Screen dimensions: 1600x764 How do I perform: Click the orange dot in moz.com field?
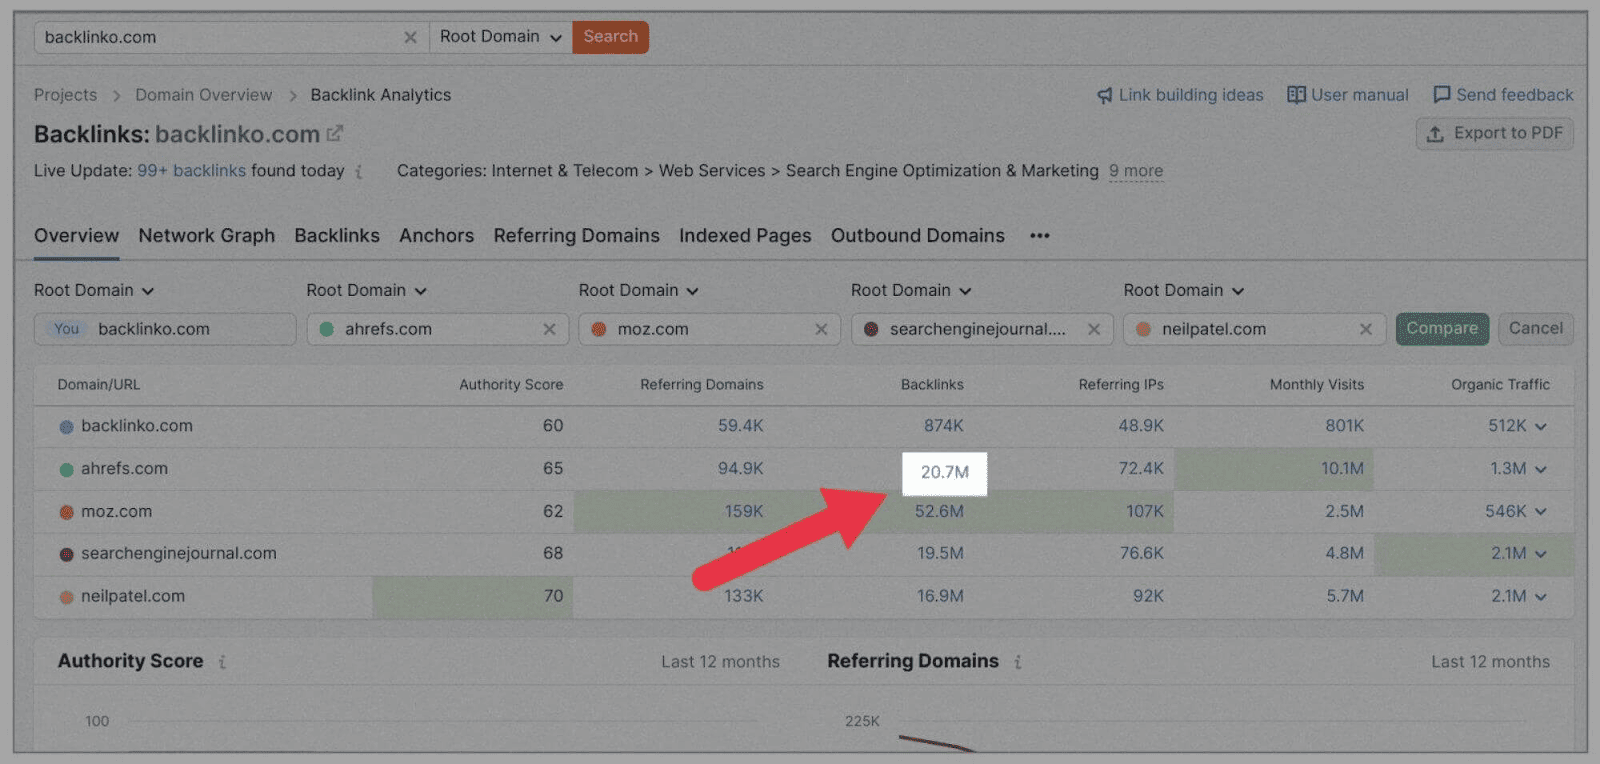click(x=598, y=329)
